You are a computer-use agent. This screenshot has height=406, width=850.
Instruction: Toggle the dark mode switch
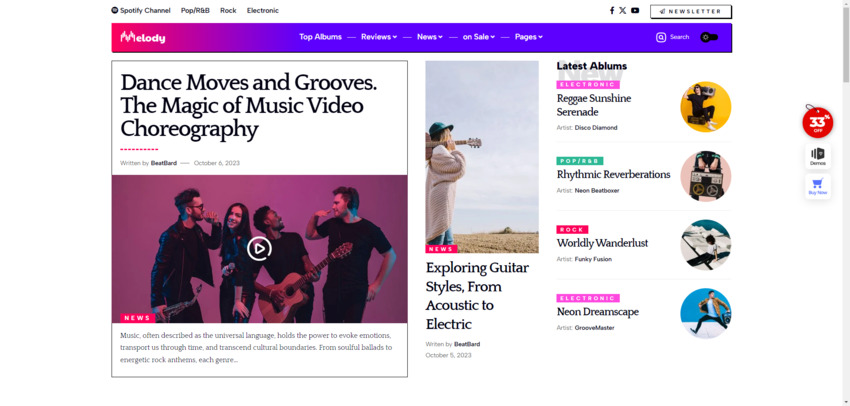tap(709, 37)
